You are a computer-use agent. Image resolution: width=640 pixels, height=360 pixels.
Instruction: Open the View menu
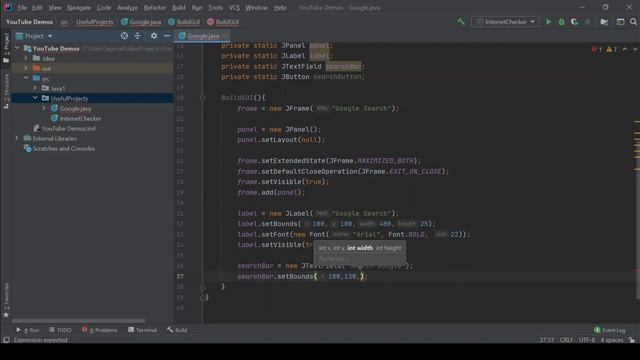point(55,8)
